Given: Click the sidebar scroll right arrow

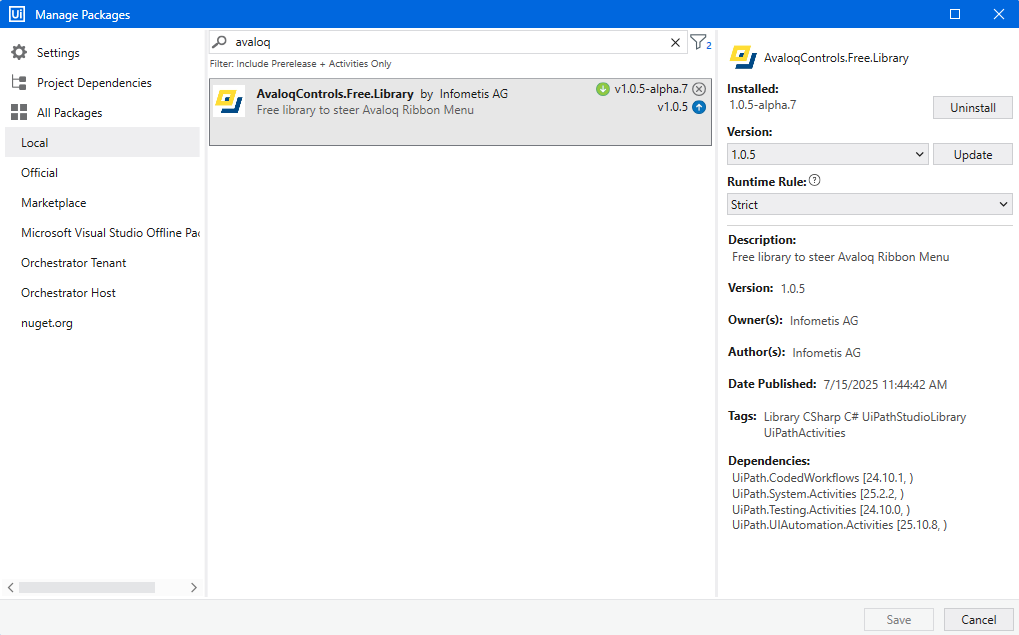Looking at the screenshot, I should (x=194, y=588).
